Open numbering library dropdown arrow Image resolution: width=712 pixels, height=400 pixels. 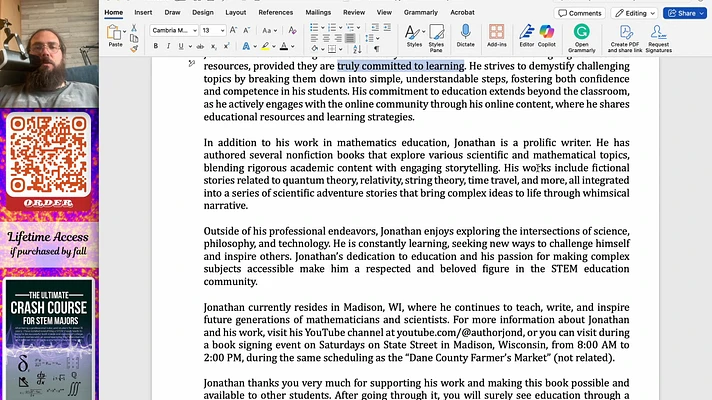[340, 28]
